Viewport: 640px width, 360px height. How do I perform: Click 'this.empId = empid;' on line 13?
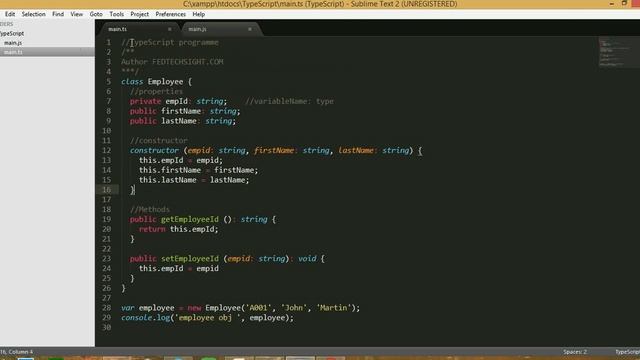tap(181, 160)
